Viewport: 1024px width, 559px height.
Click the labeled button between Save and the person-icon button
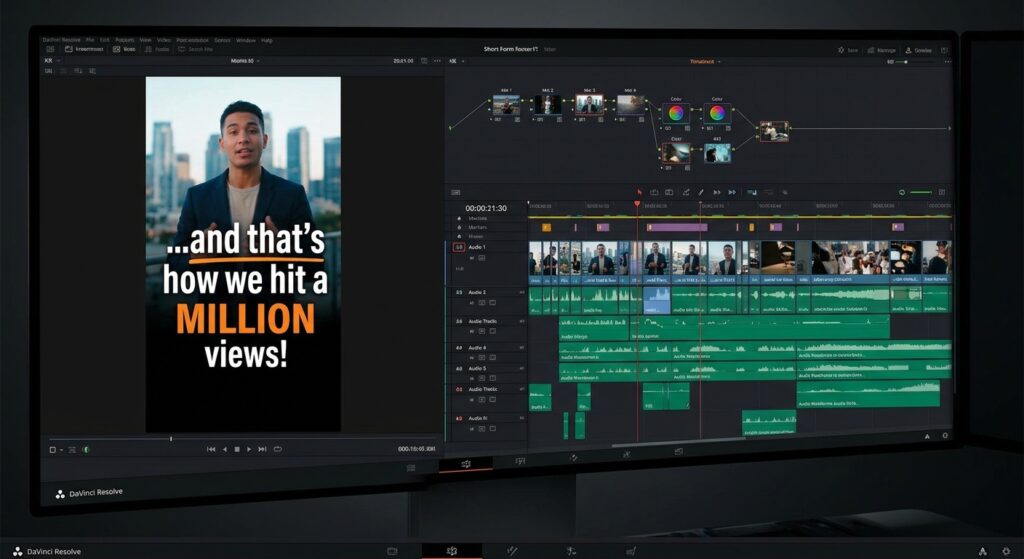point(882,50)
